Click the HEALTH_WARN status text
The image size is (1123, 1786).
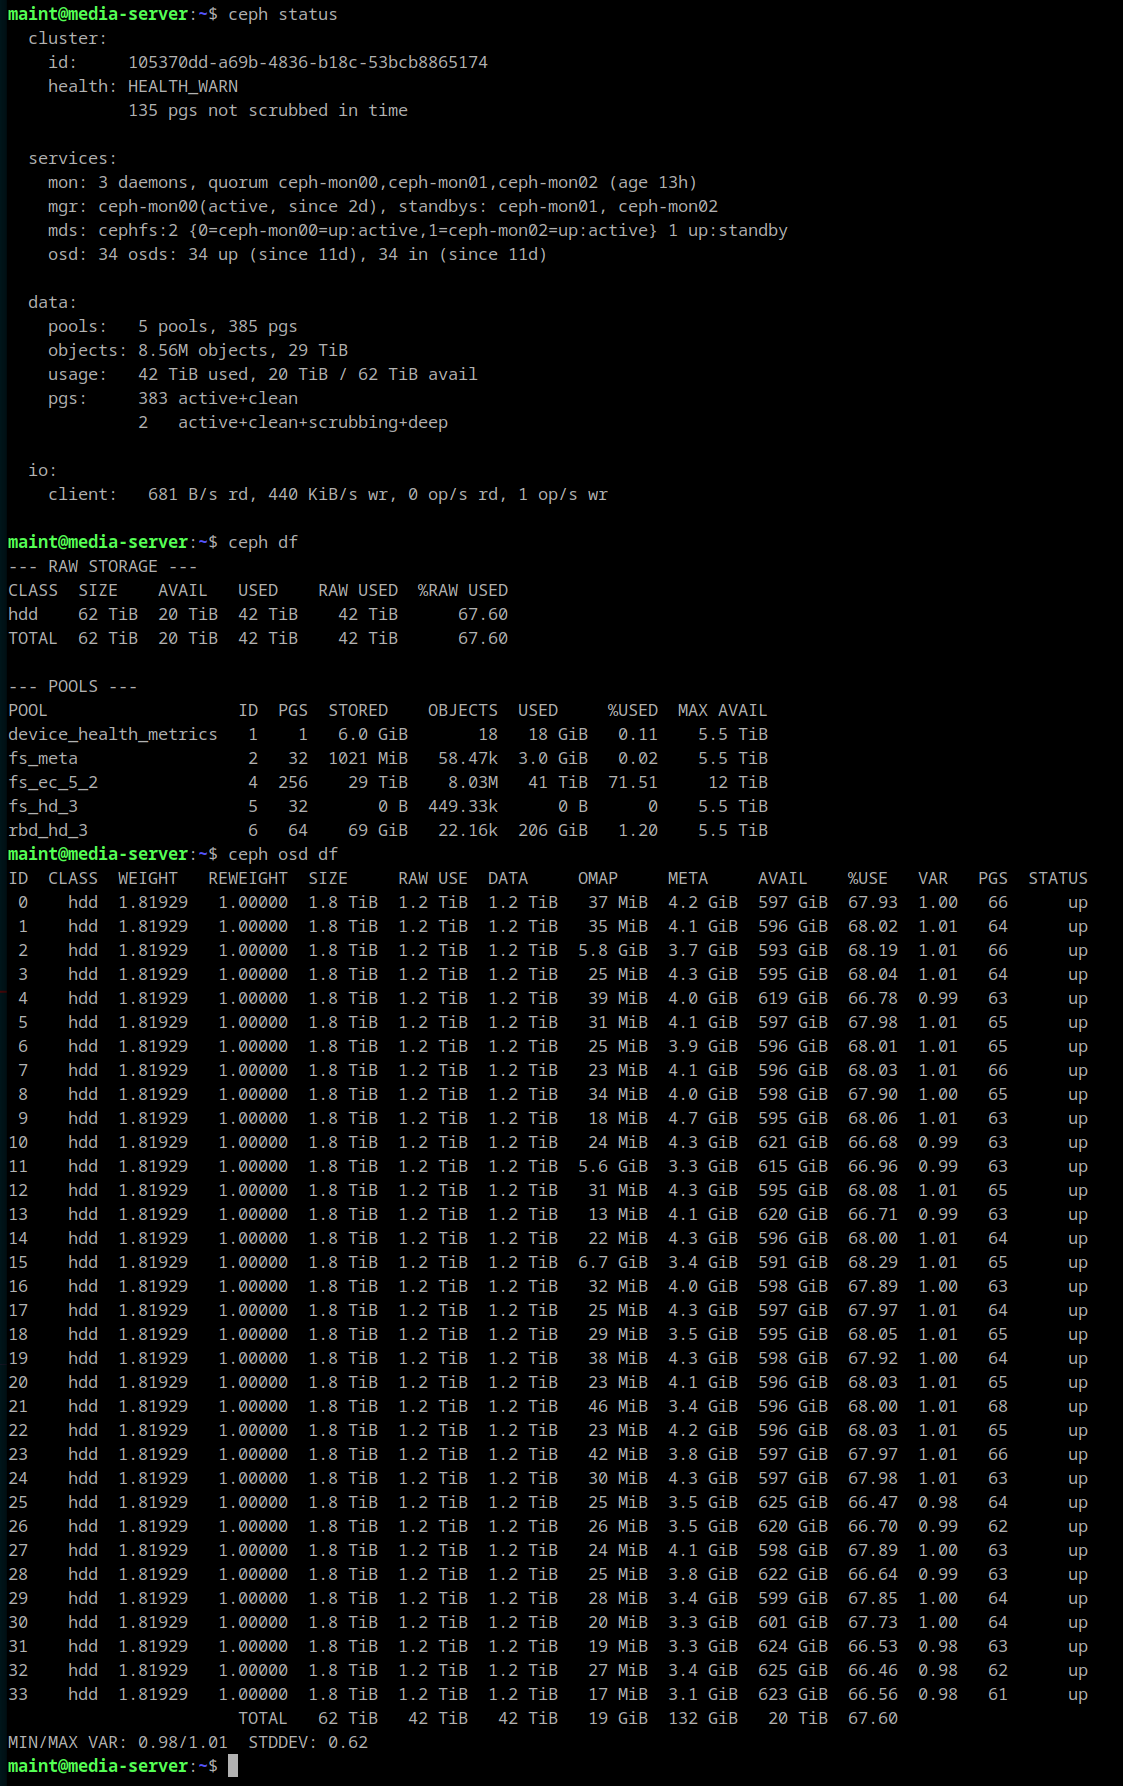pyautogui.click(x=182, y=87)
